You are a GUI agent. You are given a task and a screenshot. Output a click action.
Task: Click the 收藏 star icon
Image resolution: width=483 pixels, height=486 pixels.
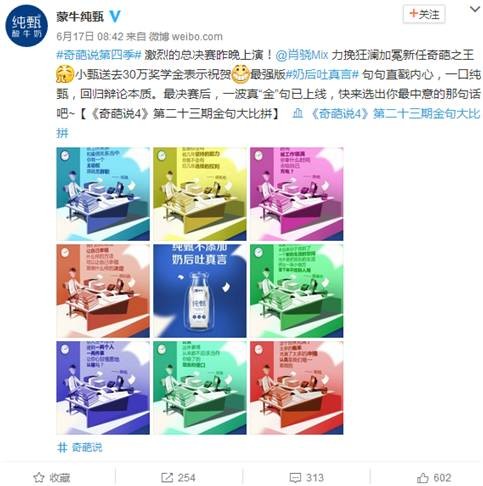click(39, 477)
